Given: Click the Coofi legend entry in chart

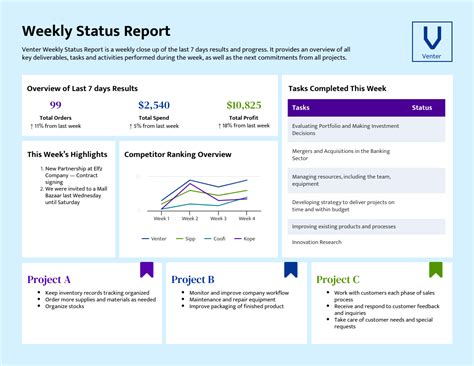Looking at the screenshot, I should tap(215, 239).
